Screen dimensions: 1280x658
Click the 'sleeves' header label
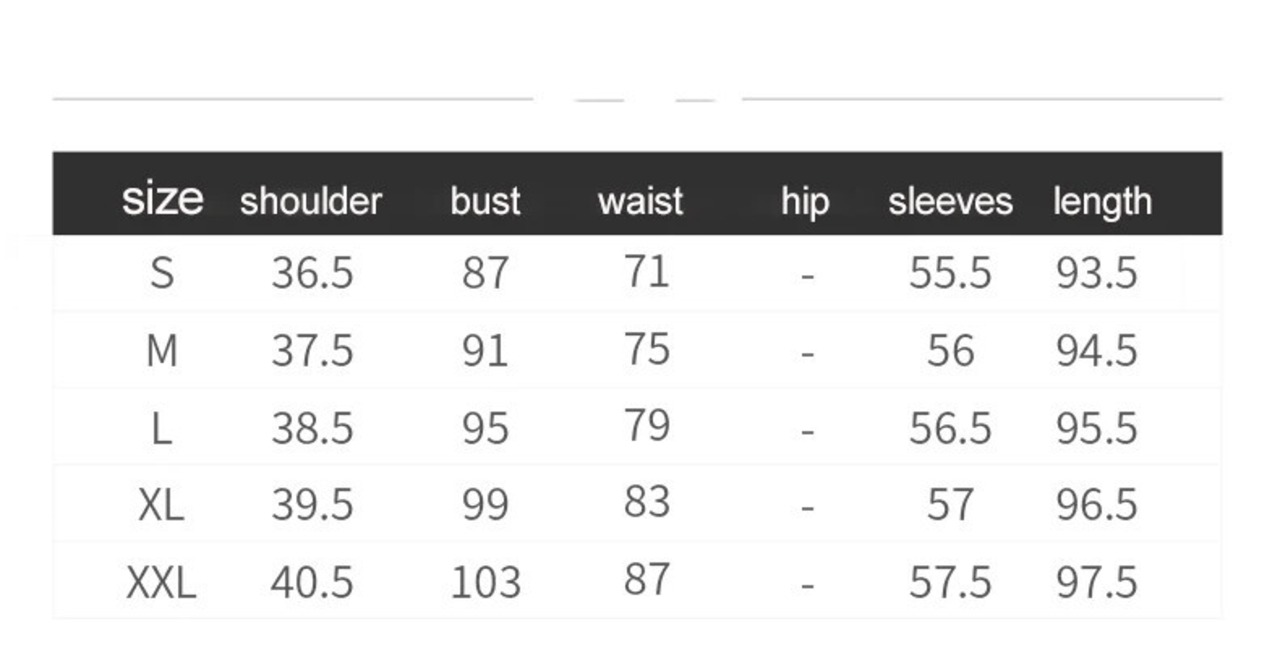pos(950,201)
